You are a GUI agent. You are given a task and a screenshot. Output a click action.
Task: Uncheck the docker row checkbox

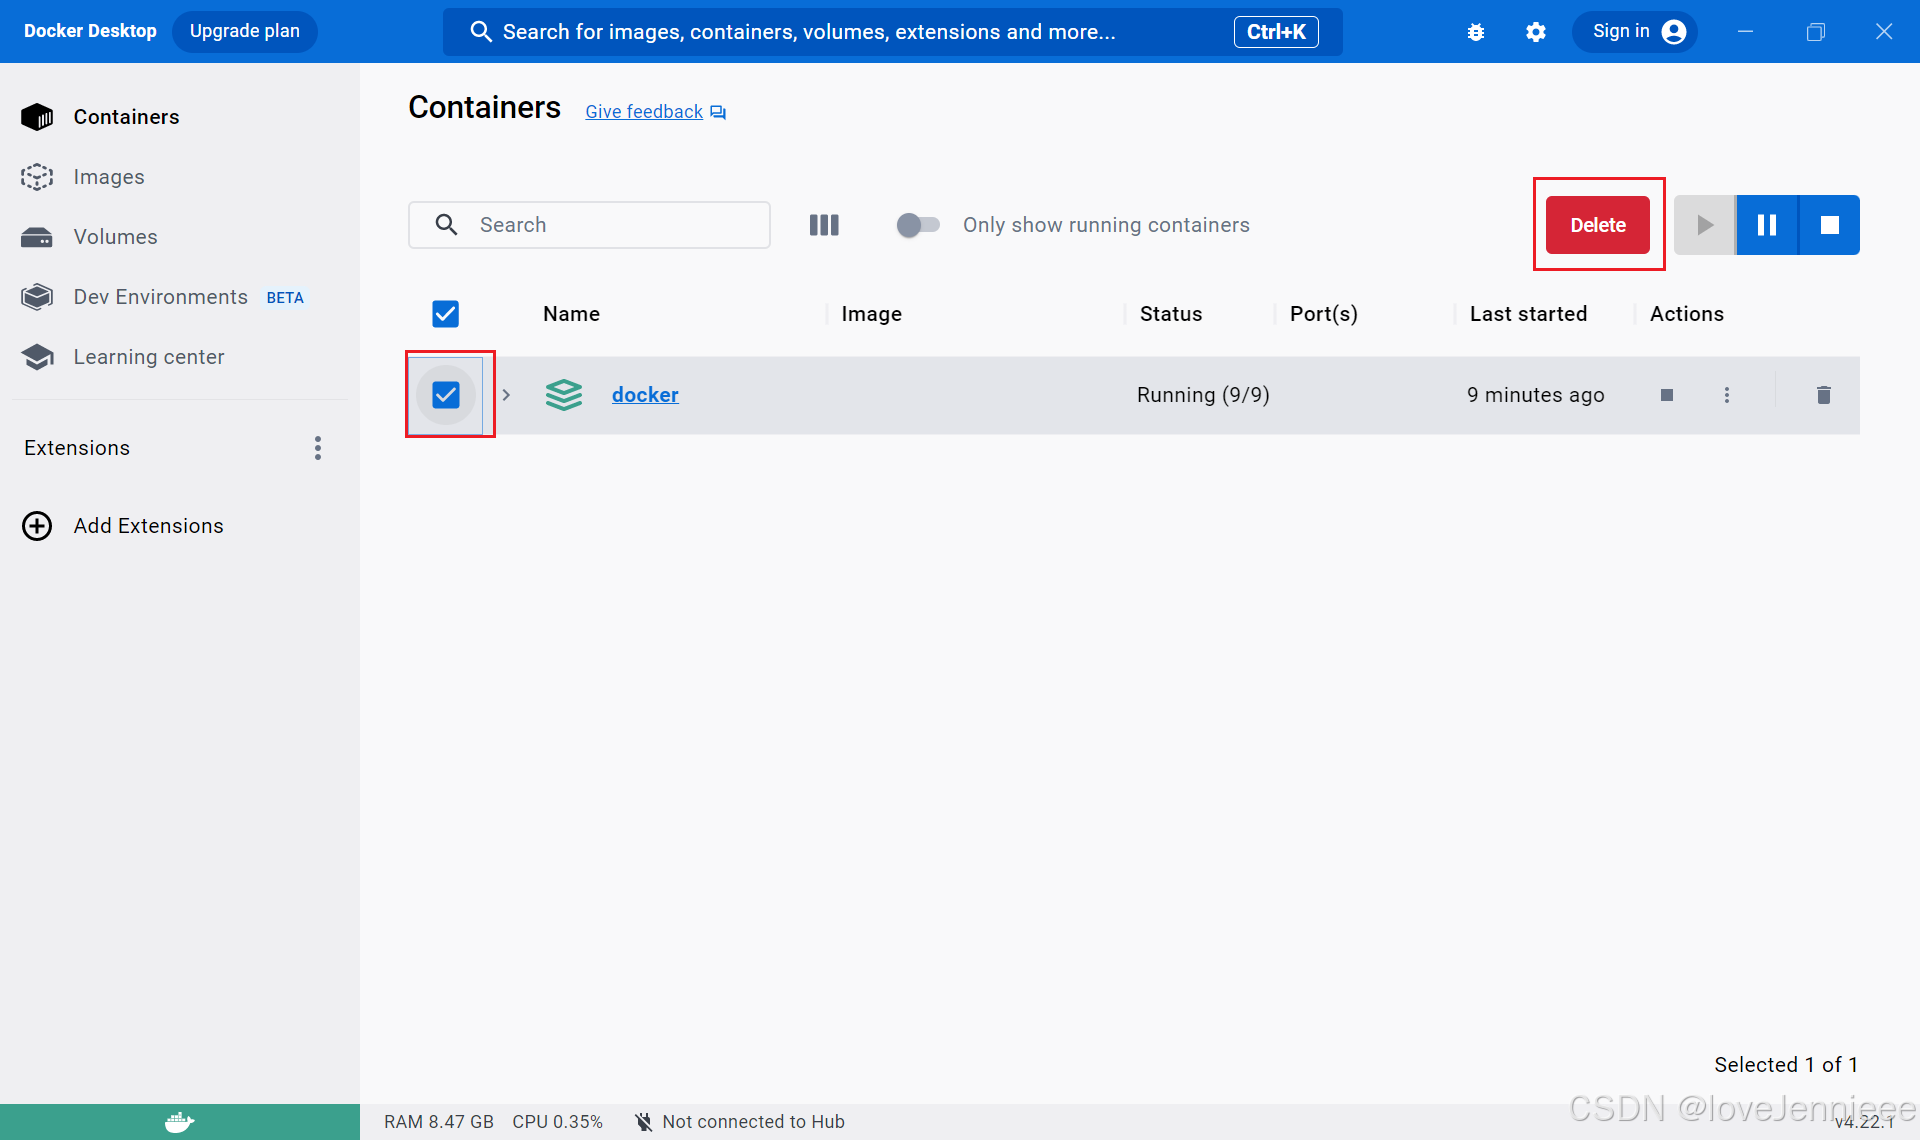(x=446, y=395)
